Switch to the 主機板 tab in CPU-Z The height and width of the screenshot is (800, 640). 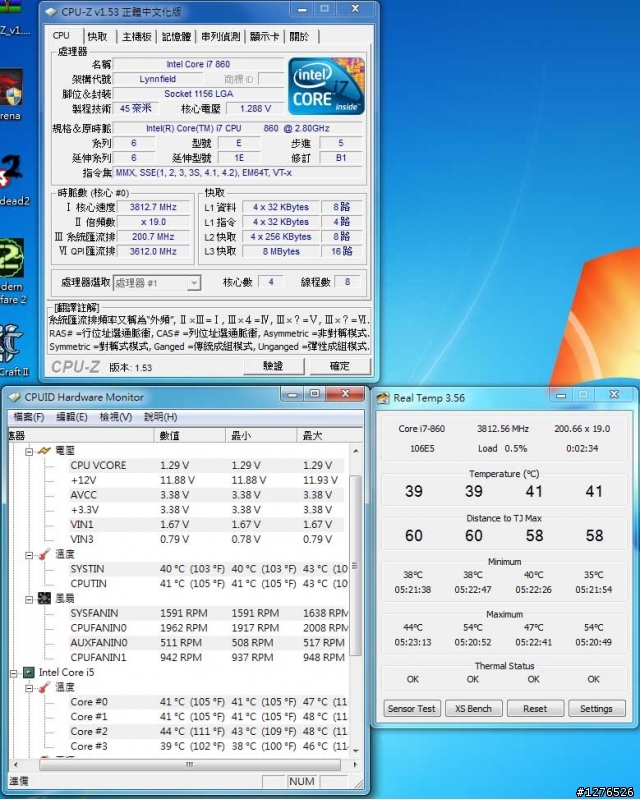tap(137, 36)
